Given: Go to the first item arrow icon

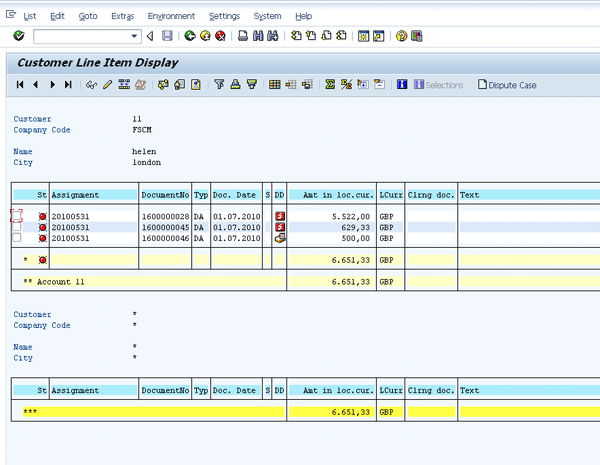Looking at the screenshot, I should click(20, 85).
